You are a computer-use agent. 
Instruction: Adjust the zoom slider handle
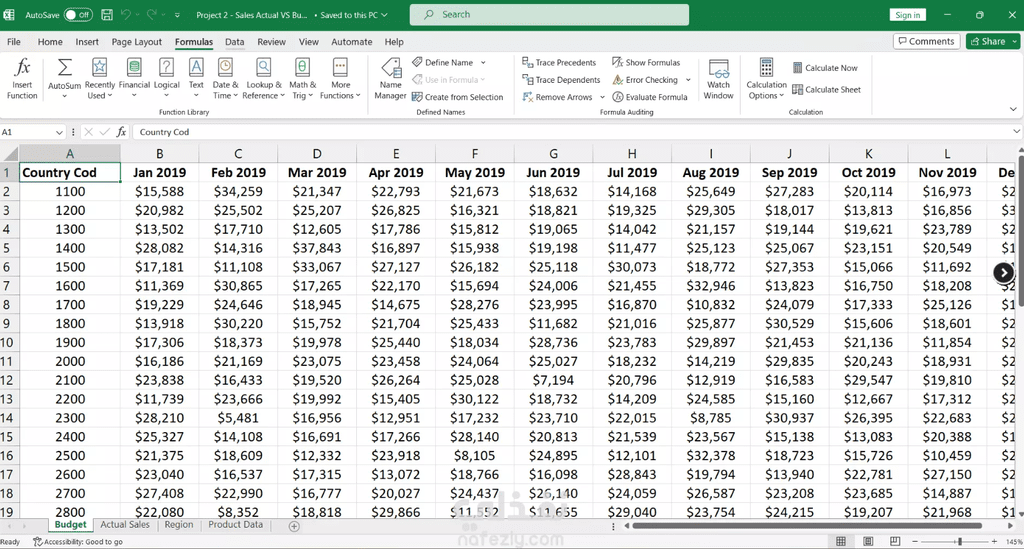(x=959, y=541)
